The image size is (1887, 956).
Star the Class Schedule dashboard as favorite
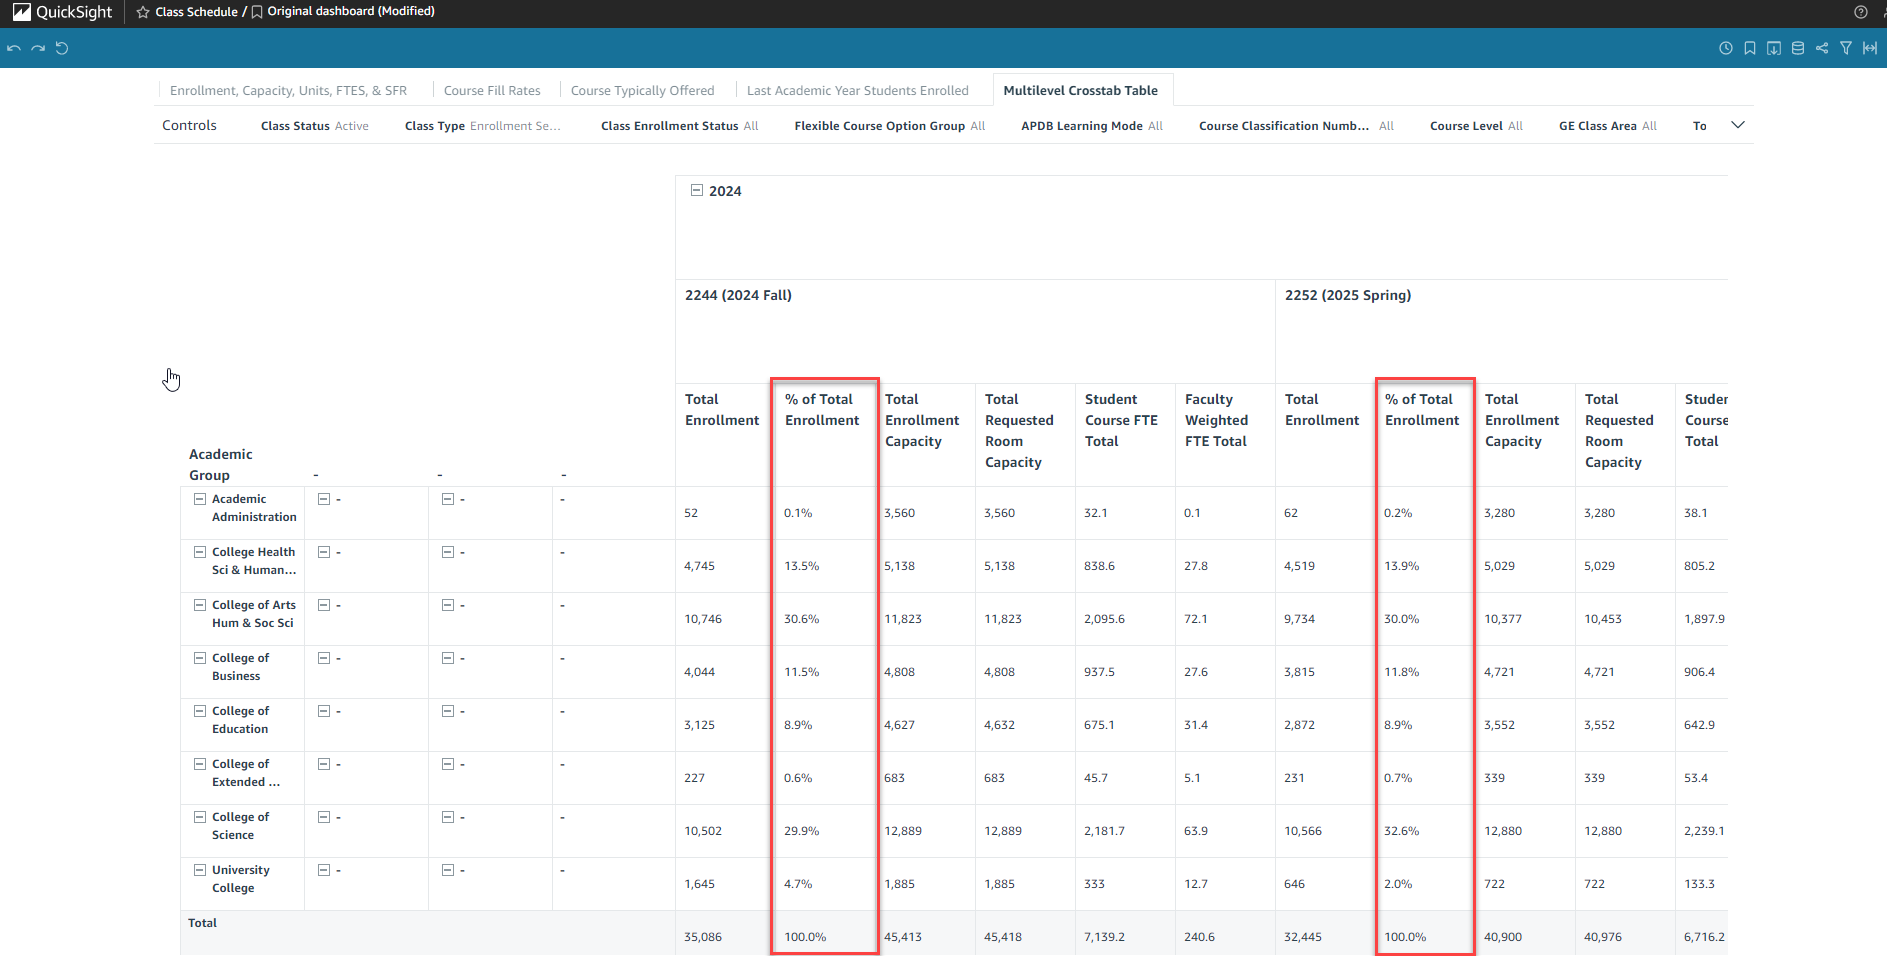[x=143, y=12]
